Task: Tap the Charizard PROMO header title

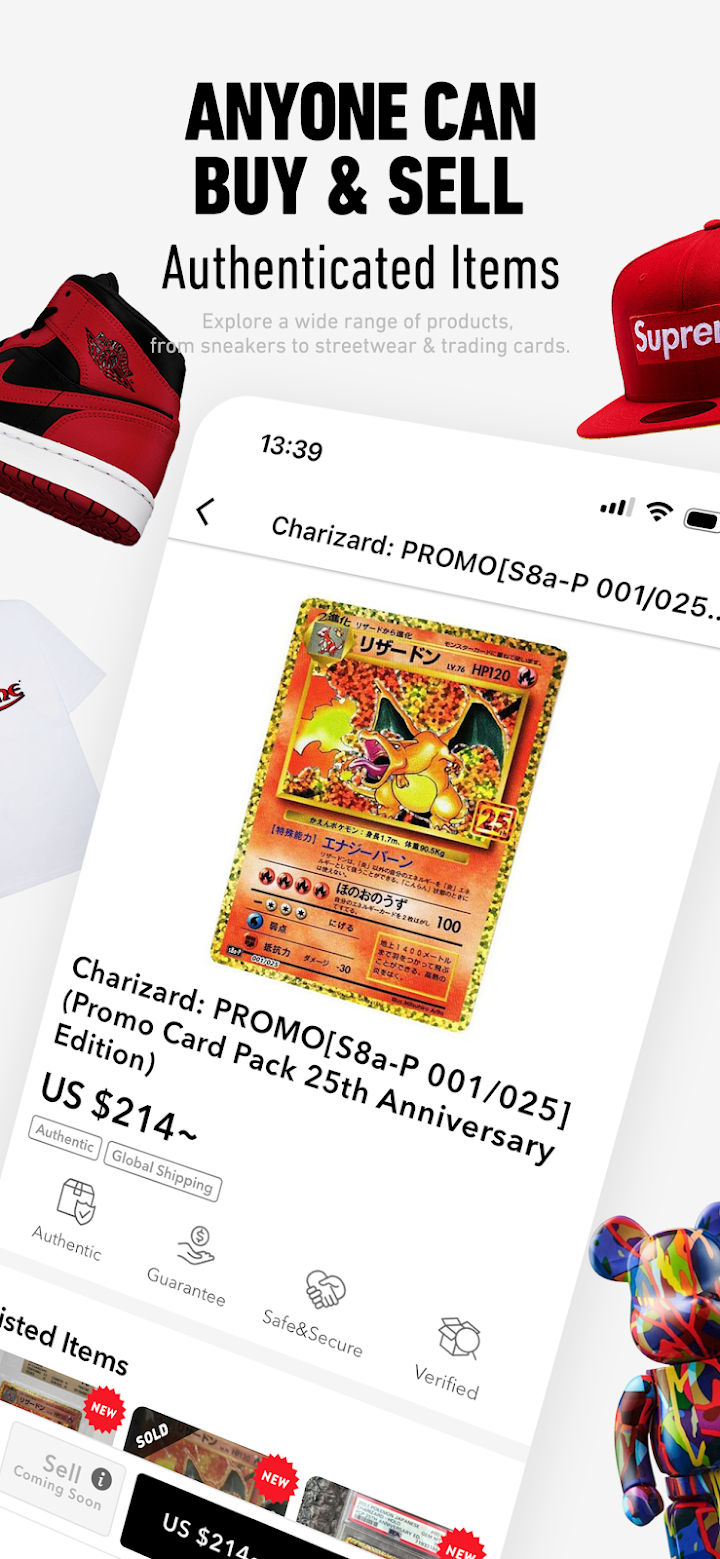Action: (495, 568)
